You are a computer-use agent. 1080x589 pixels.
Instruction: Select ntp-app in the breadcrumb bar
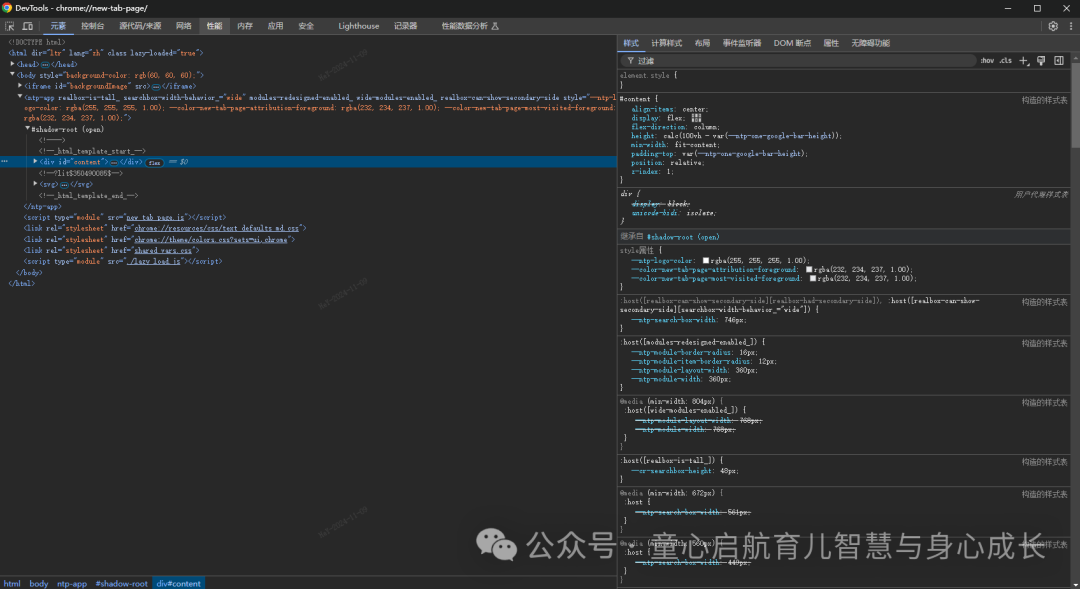click(x=72, y=583)
